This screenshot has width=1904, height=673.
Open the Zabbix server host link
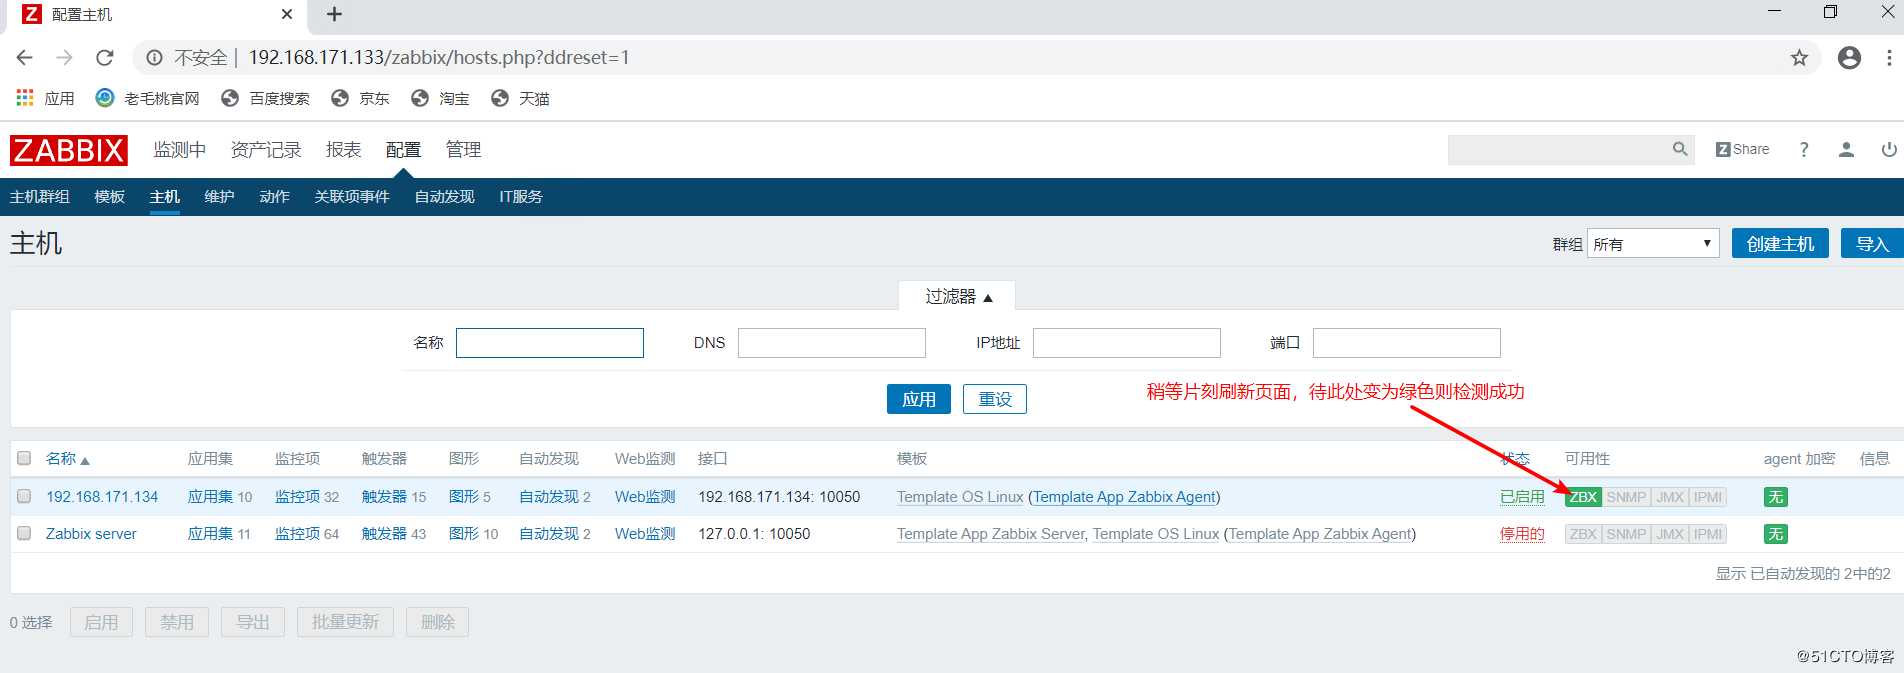click(91, 534)
